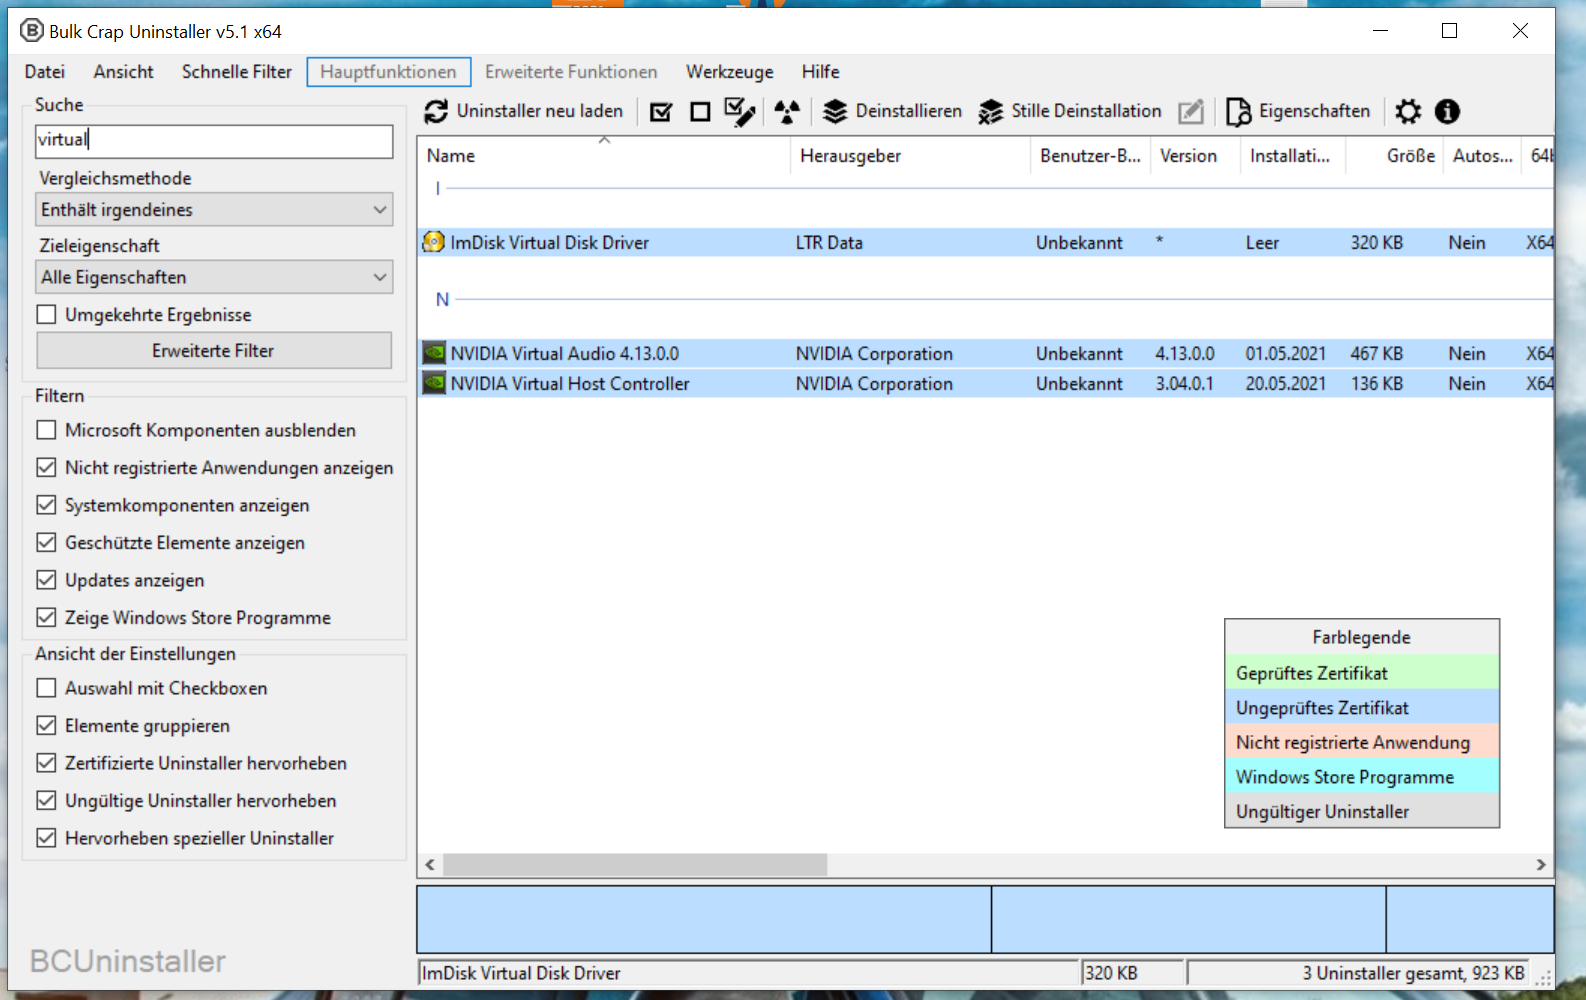
Task: Click the scrollbar right arrow
Action: coord(1541,865)
